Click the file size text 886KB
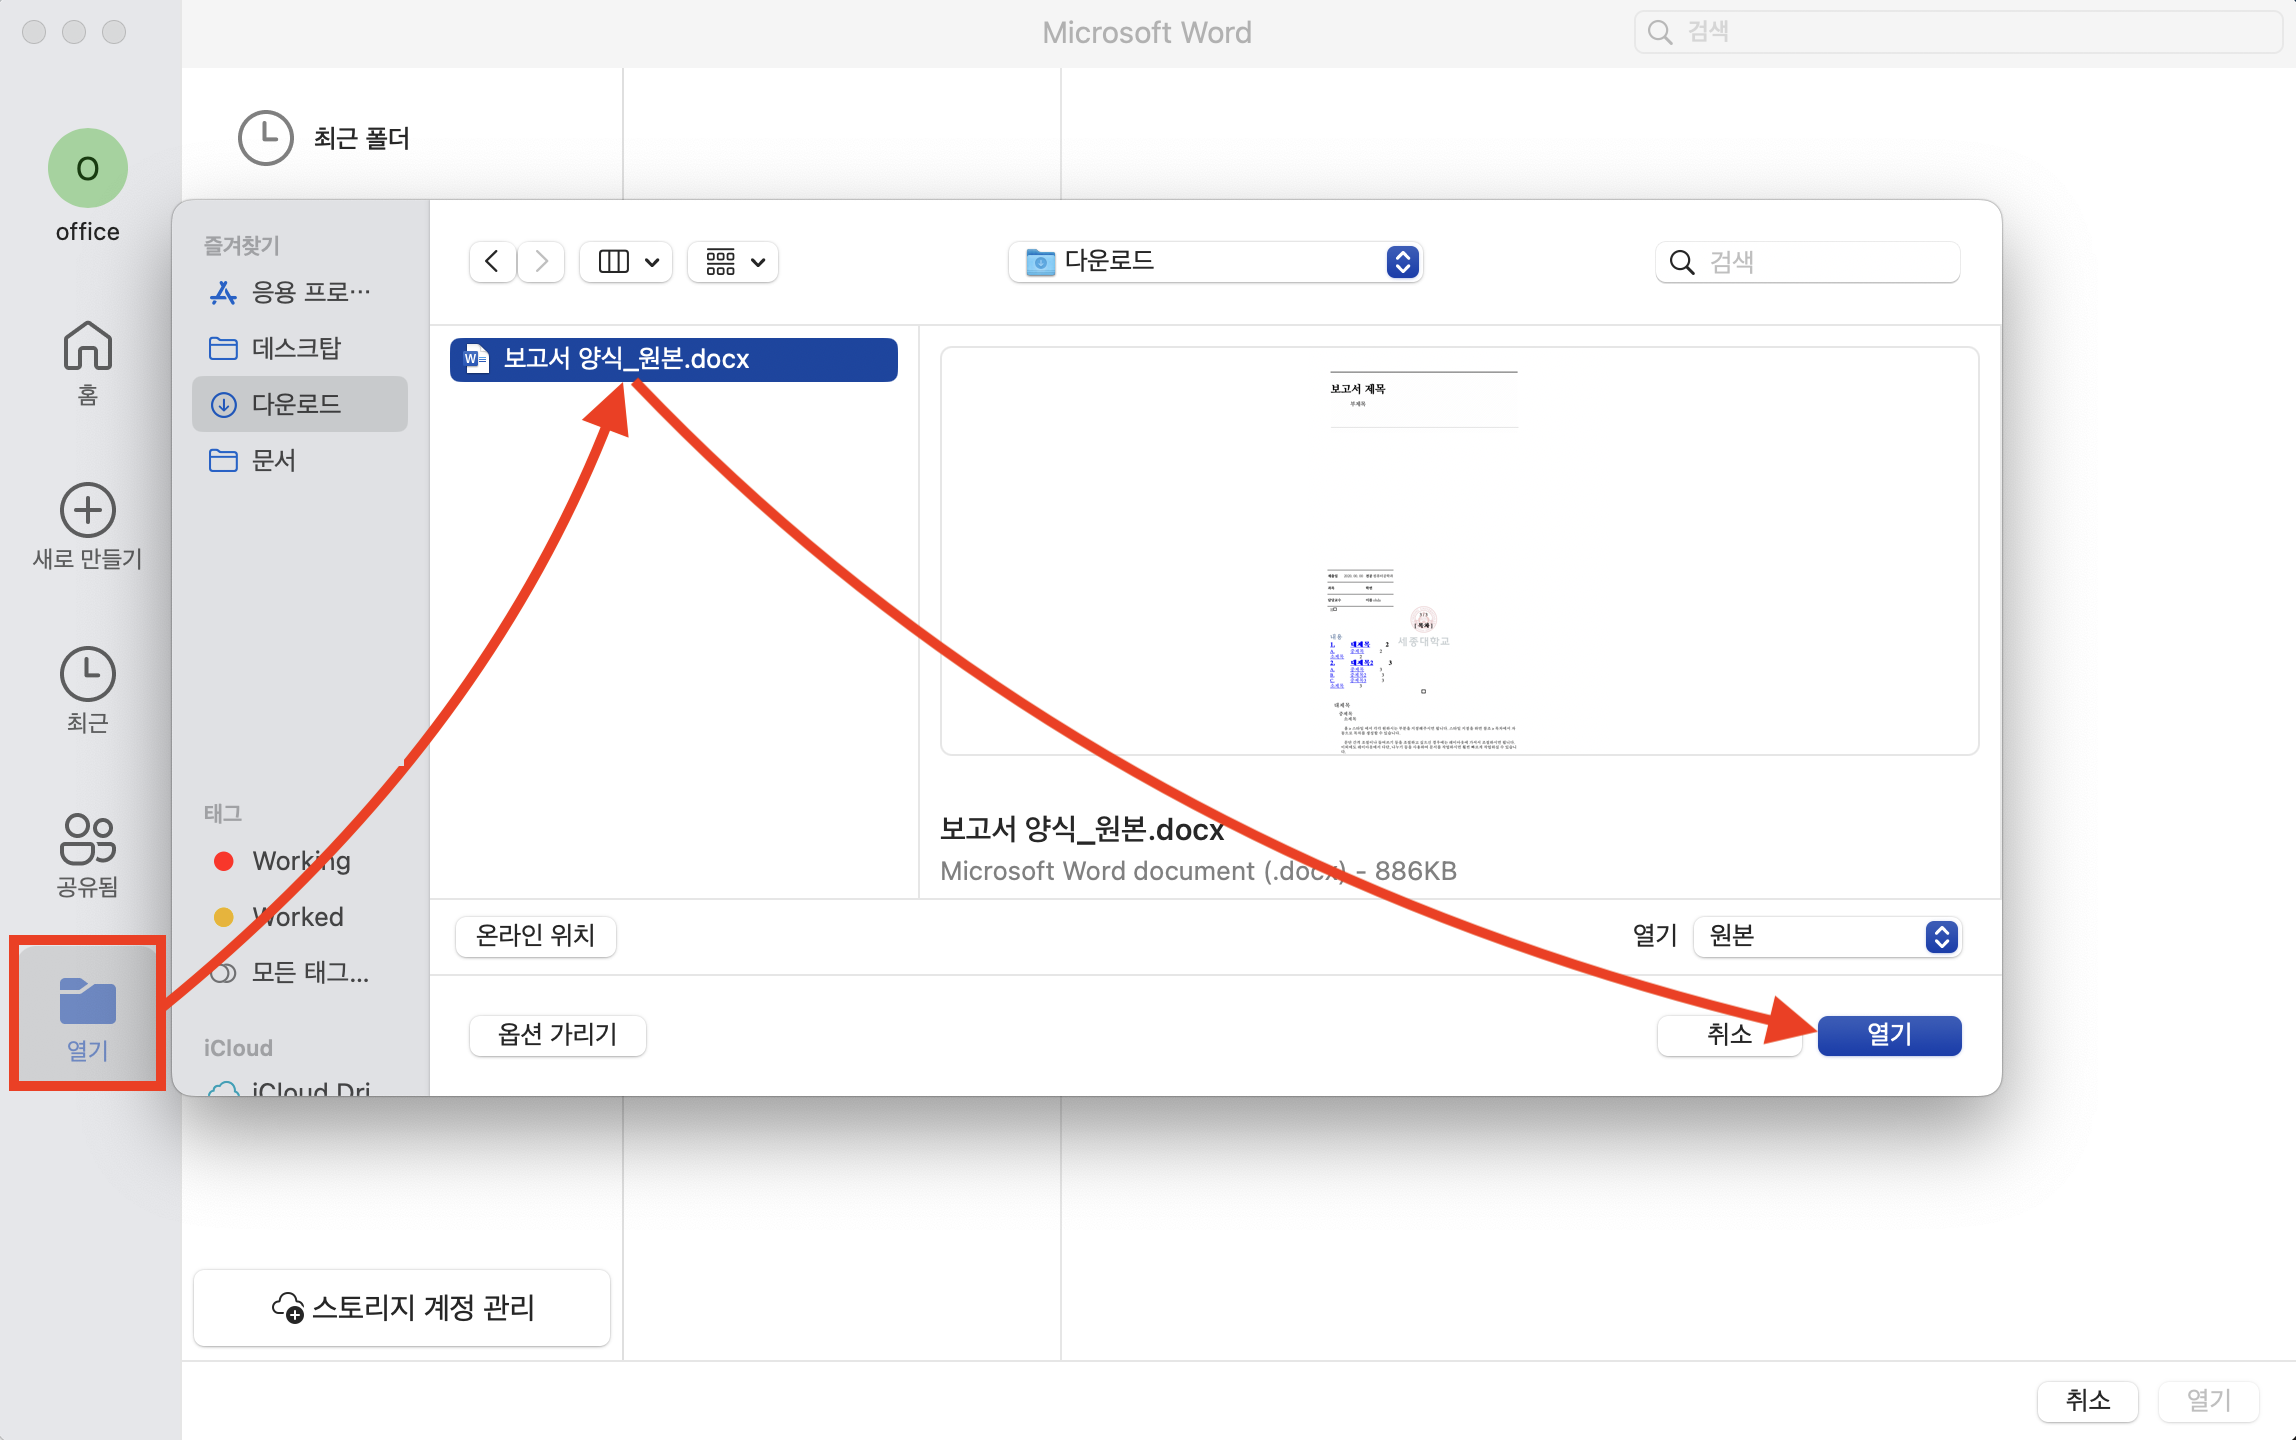This screenshot has height=1440, width=2296. pyautogui.click(x=1416, y=871)
